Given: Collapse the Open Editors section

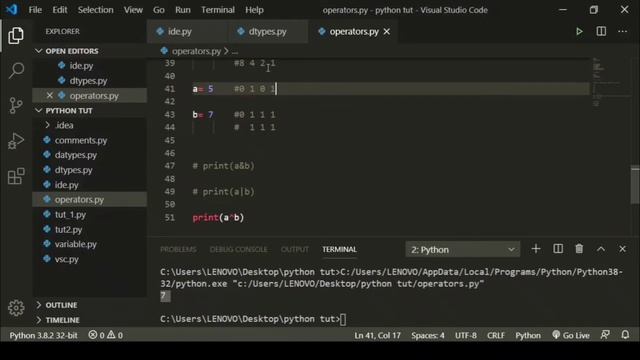Looking at the screenshot, I should 89,51.
